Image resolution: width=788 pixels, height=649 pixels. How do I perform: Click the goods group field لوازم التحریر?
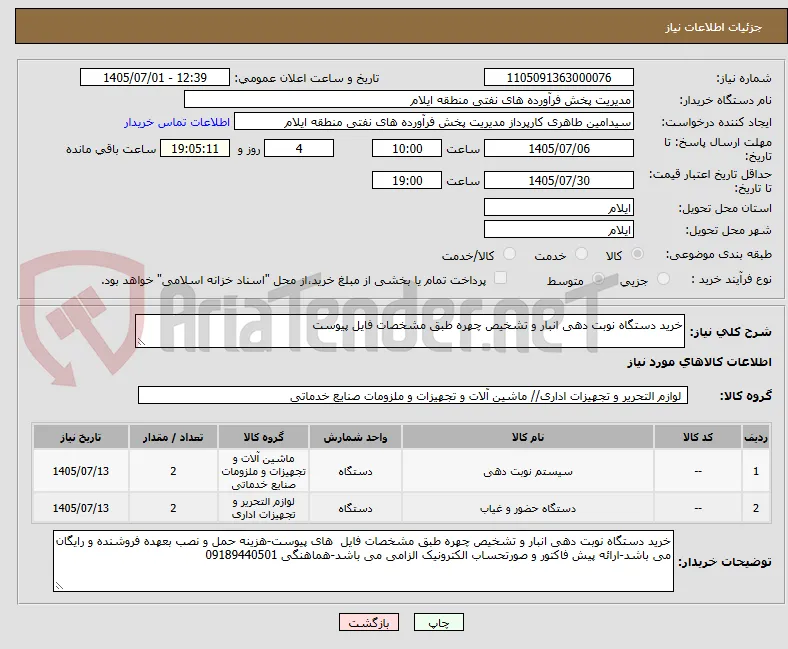[413, 395]
